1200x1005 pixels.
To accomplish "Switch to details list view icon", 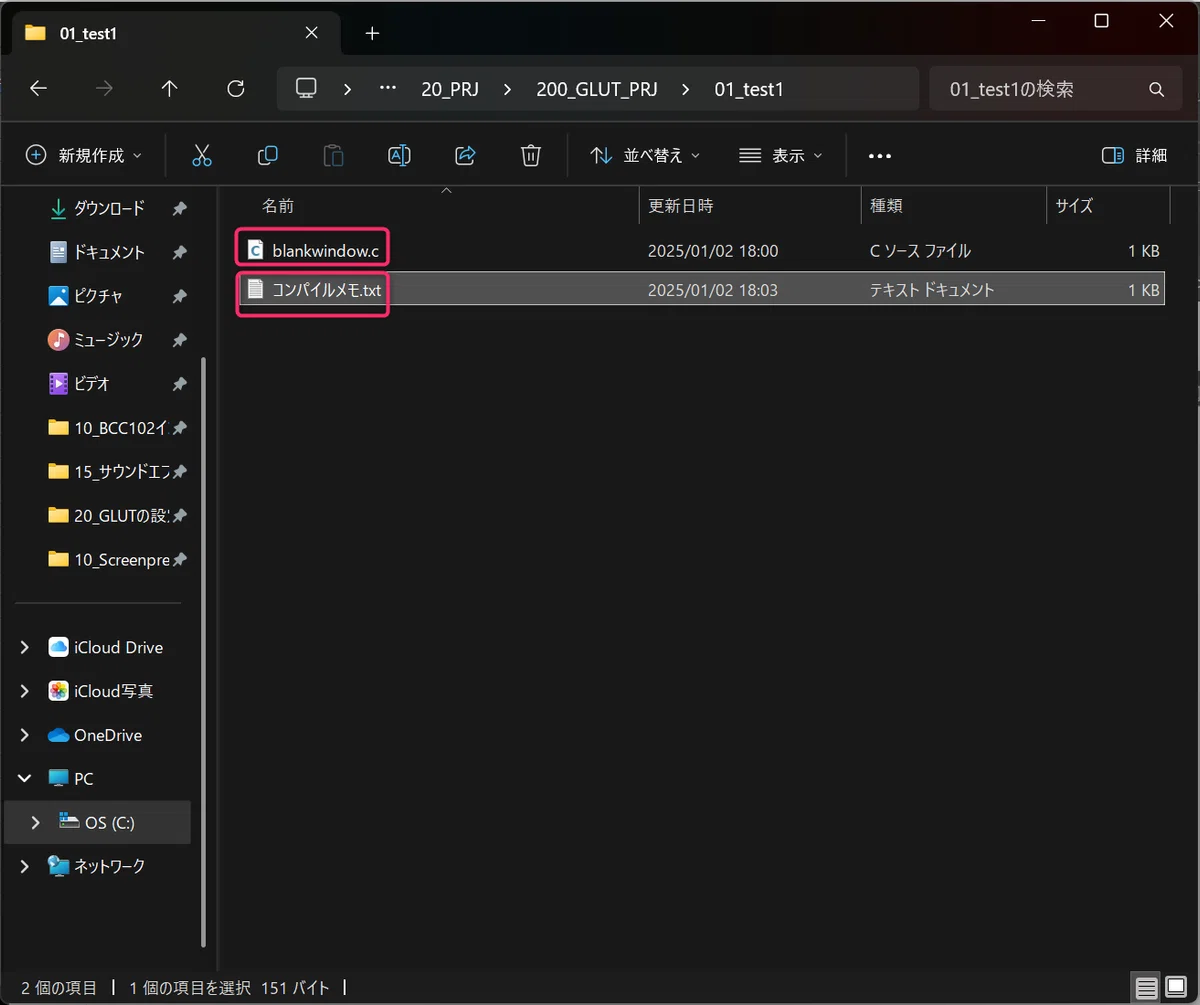I will pos(1146,987).
